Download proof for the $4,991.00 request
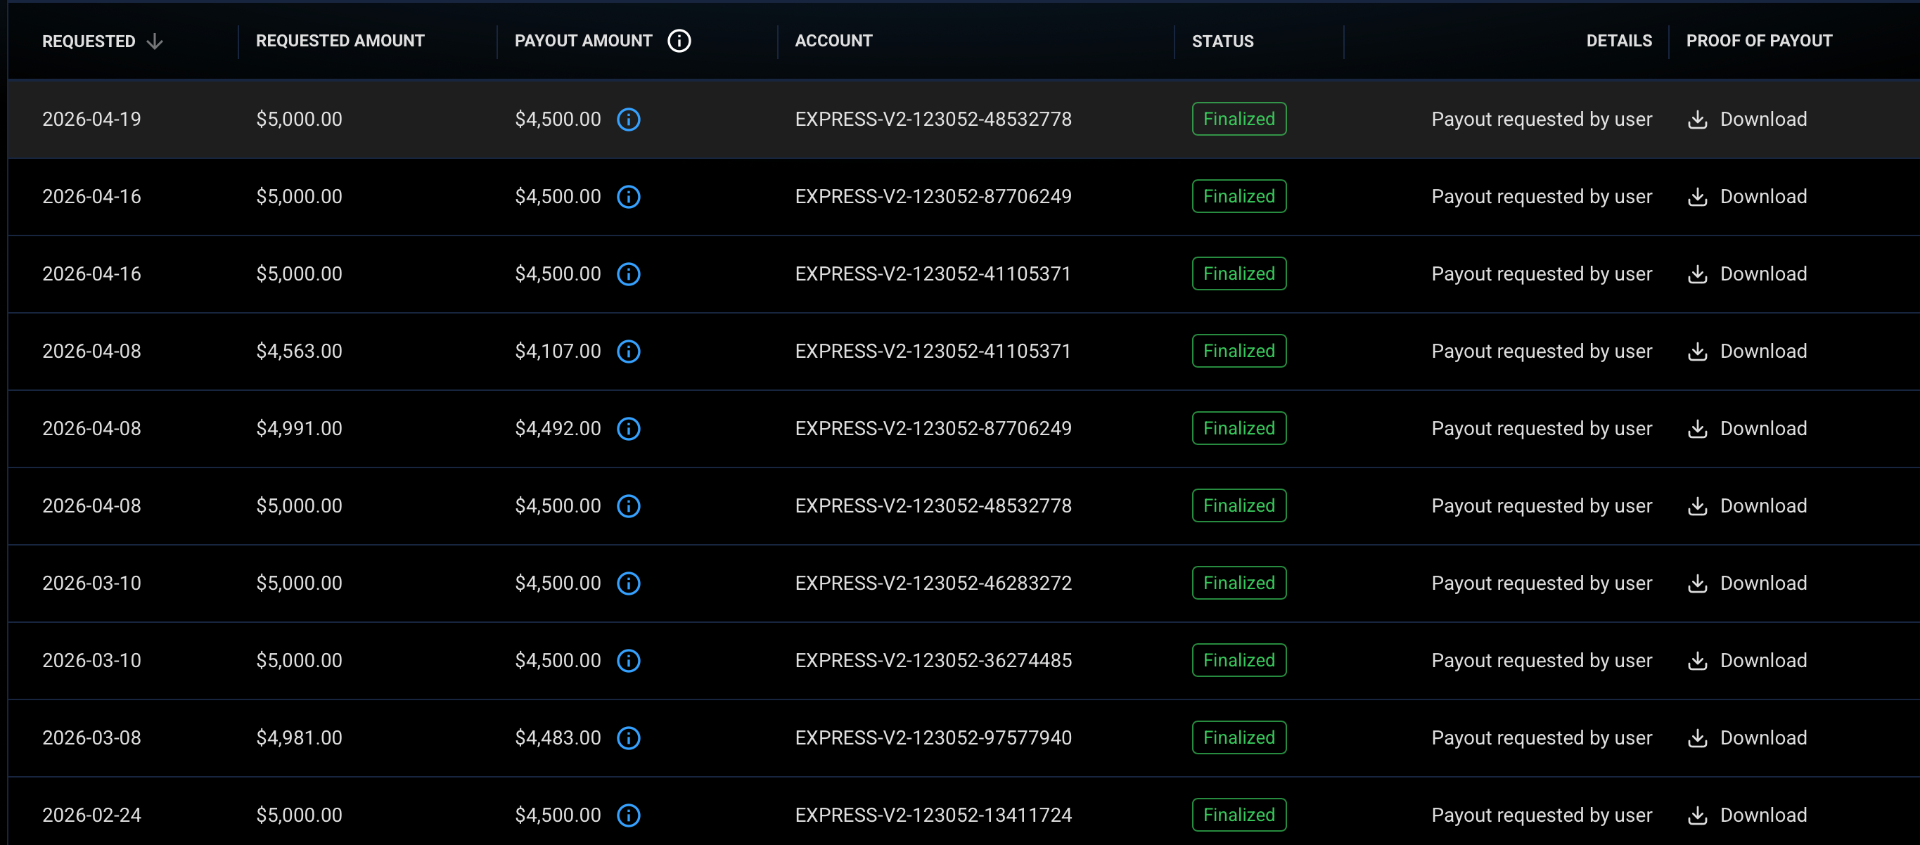Viewport: 1920px width, 845px height. click(x=1747, y=429)
